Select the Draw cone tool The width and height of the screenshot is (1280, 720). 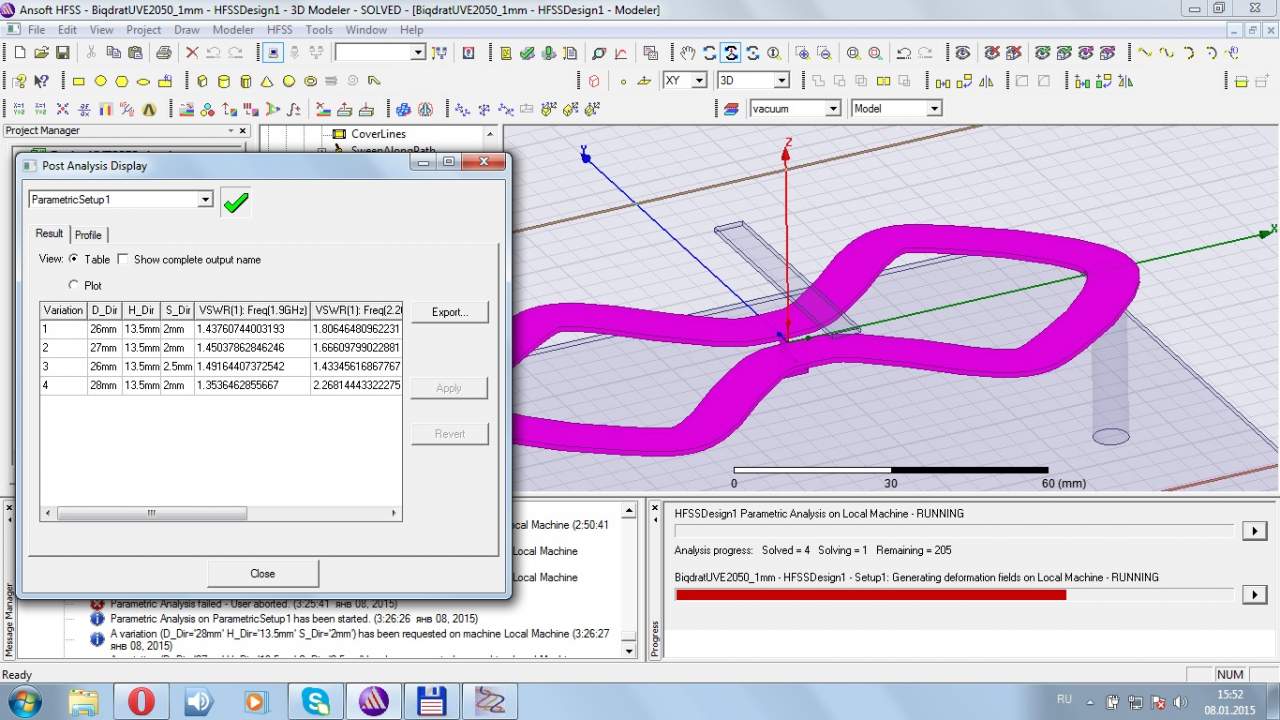[x=267, y=81]
